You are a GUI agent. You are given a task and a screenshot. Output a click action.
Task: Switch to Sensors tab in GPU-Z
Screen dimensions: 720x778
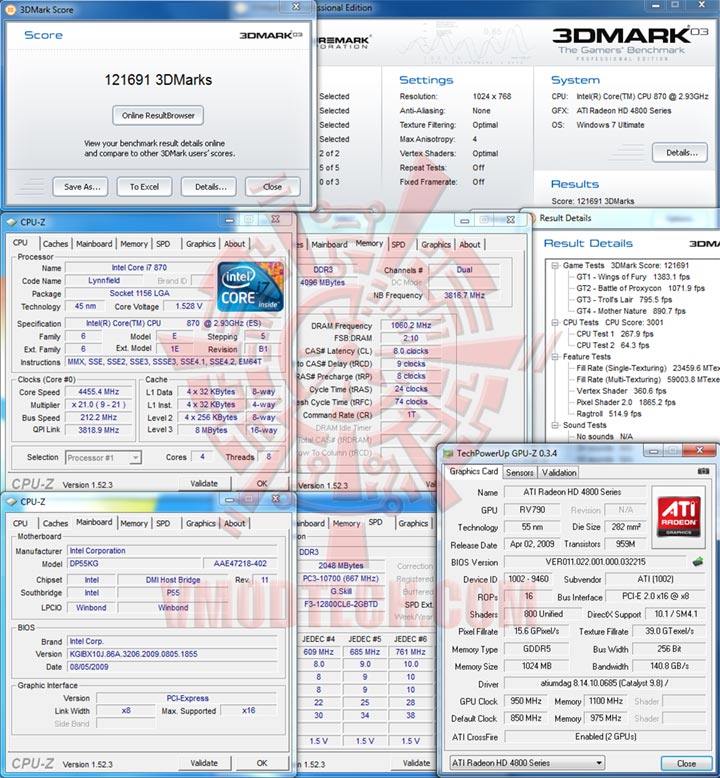(520, 472)
